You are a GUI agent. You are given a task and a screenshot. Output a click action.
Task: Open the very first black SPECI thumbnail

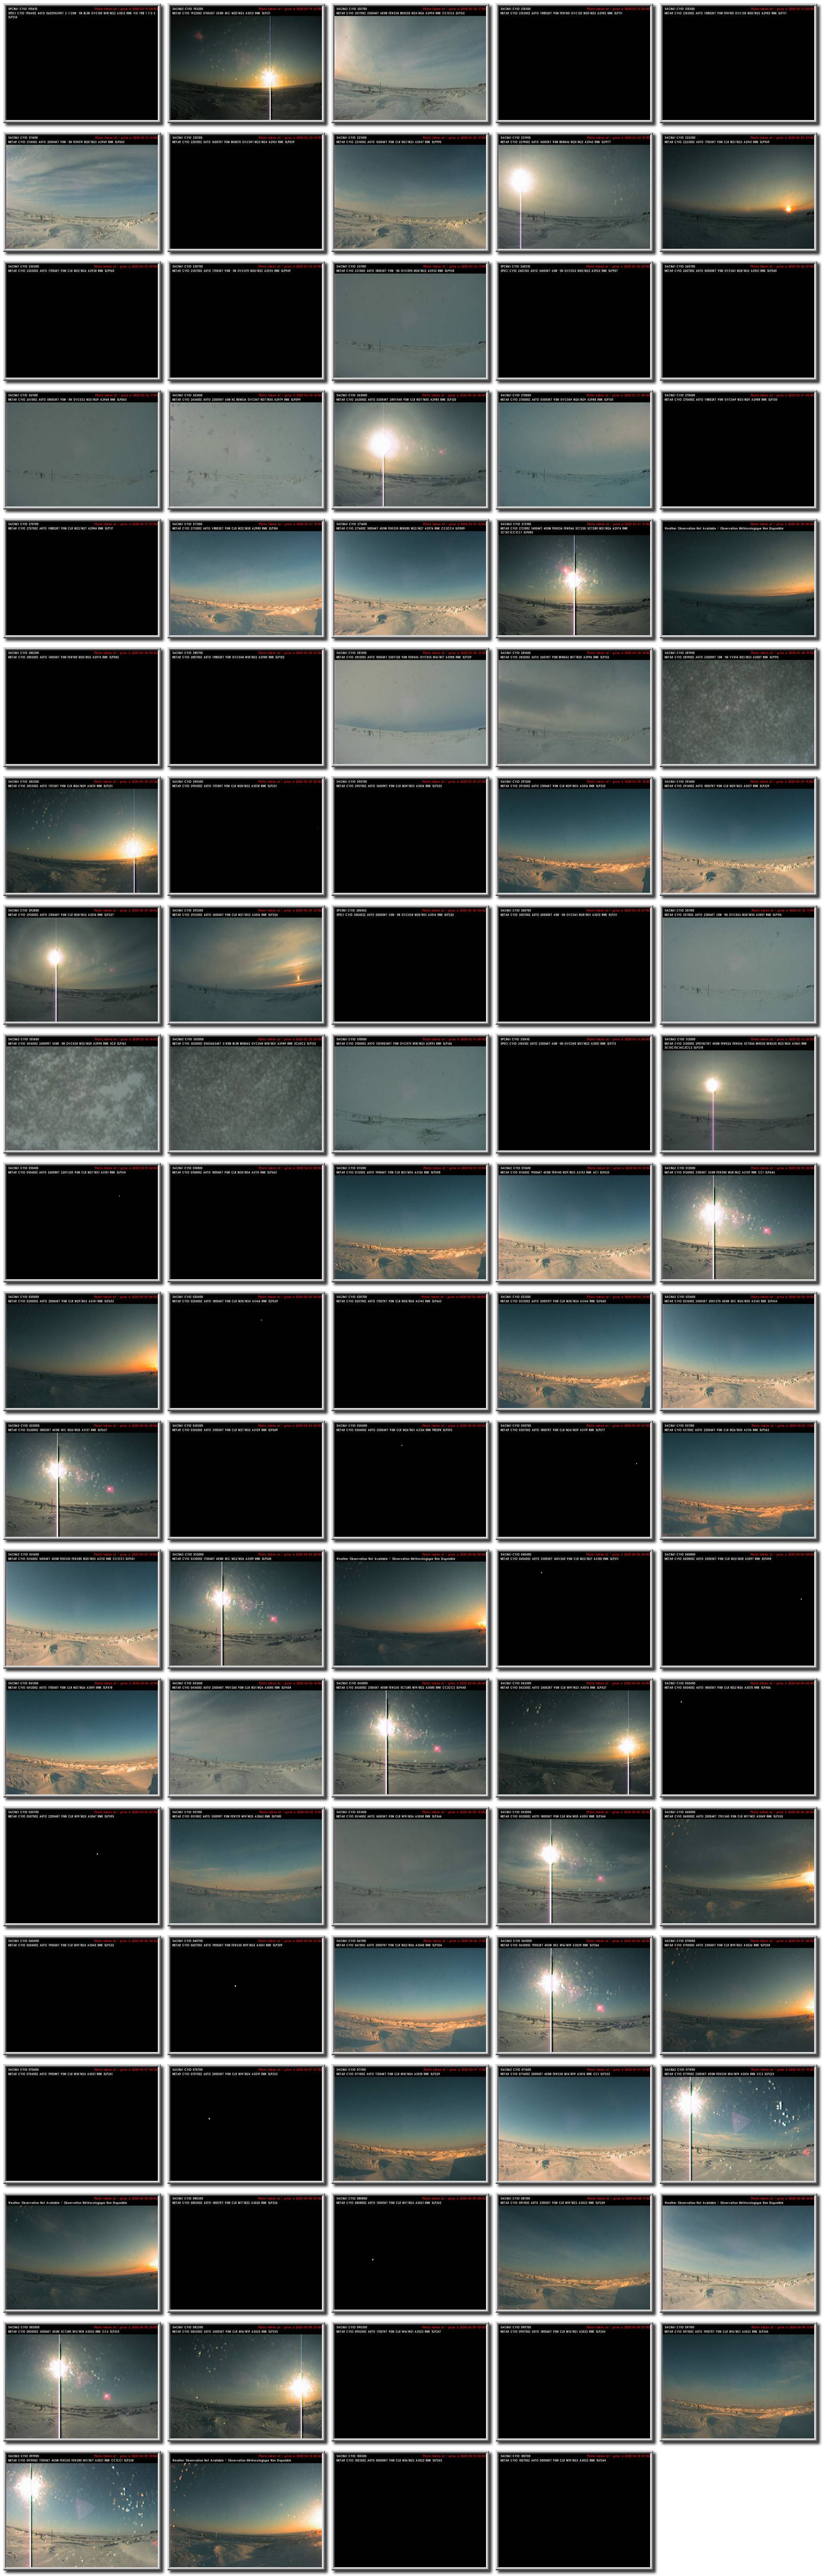(82, 66)
